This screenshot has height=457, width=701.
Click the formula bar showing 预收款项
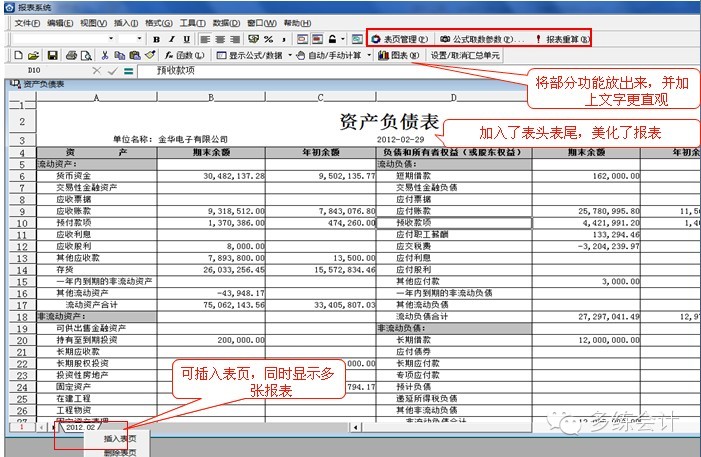click(x=418, y=71)
